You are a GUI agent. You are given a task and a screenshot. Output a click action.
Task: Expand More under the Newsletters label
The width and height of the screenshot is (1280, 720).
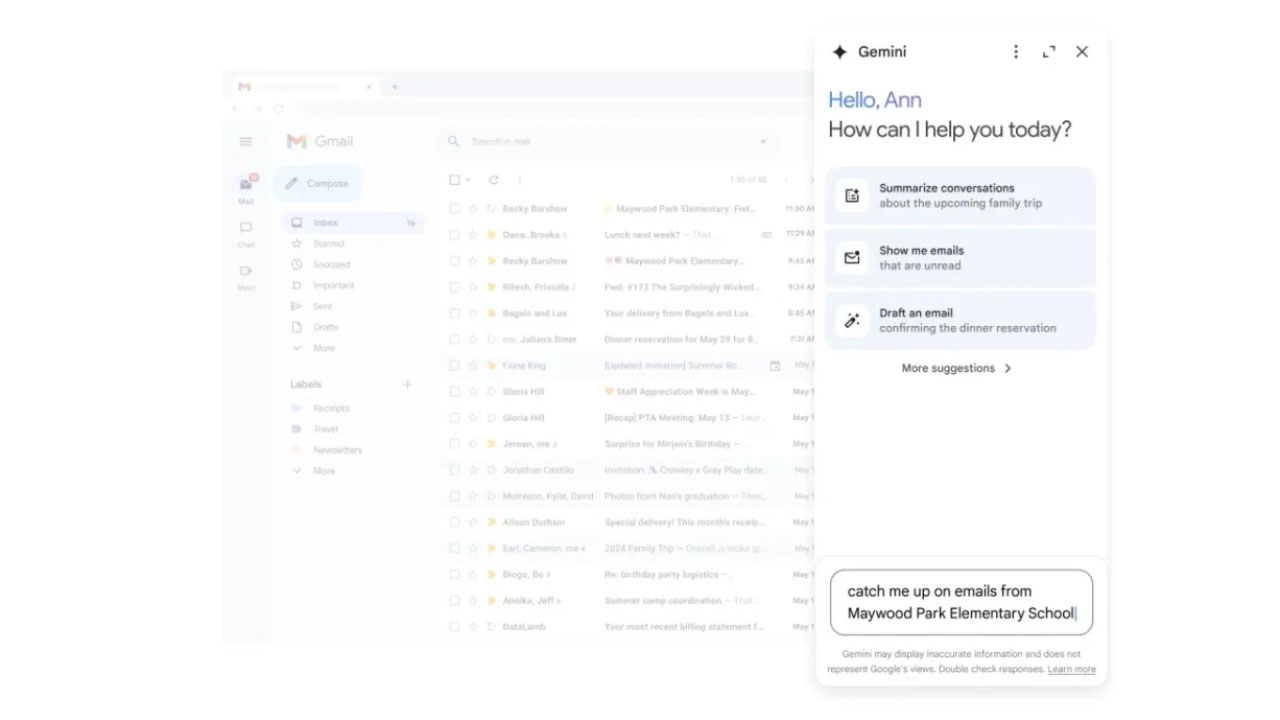coord(324,471)
